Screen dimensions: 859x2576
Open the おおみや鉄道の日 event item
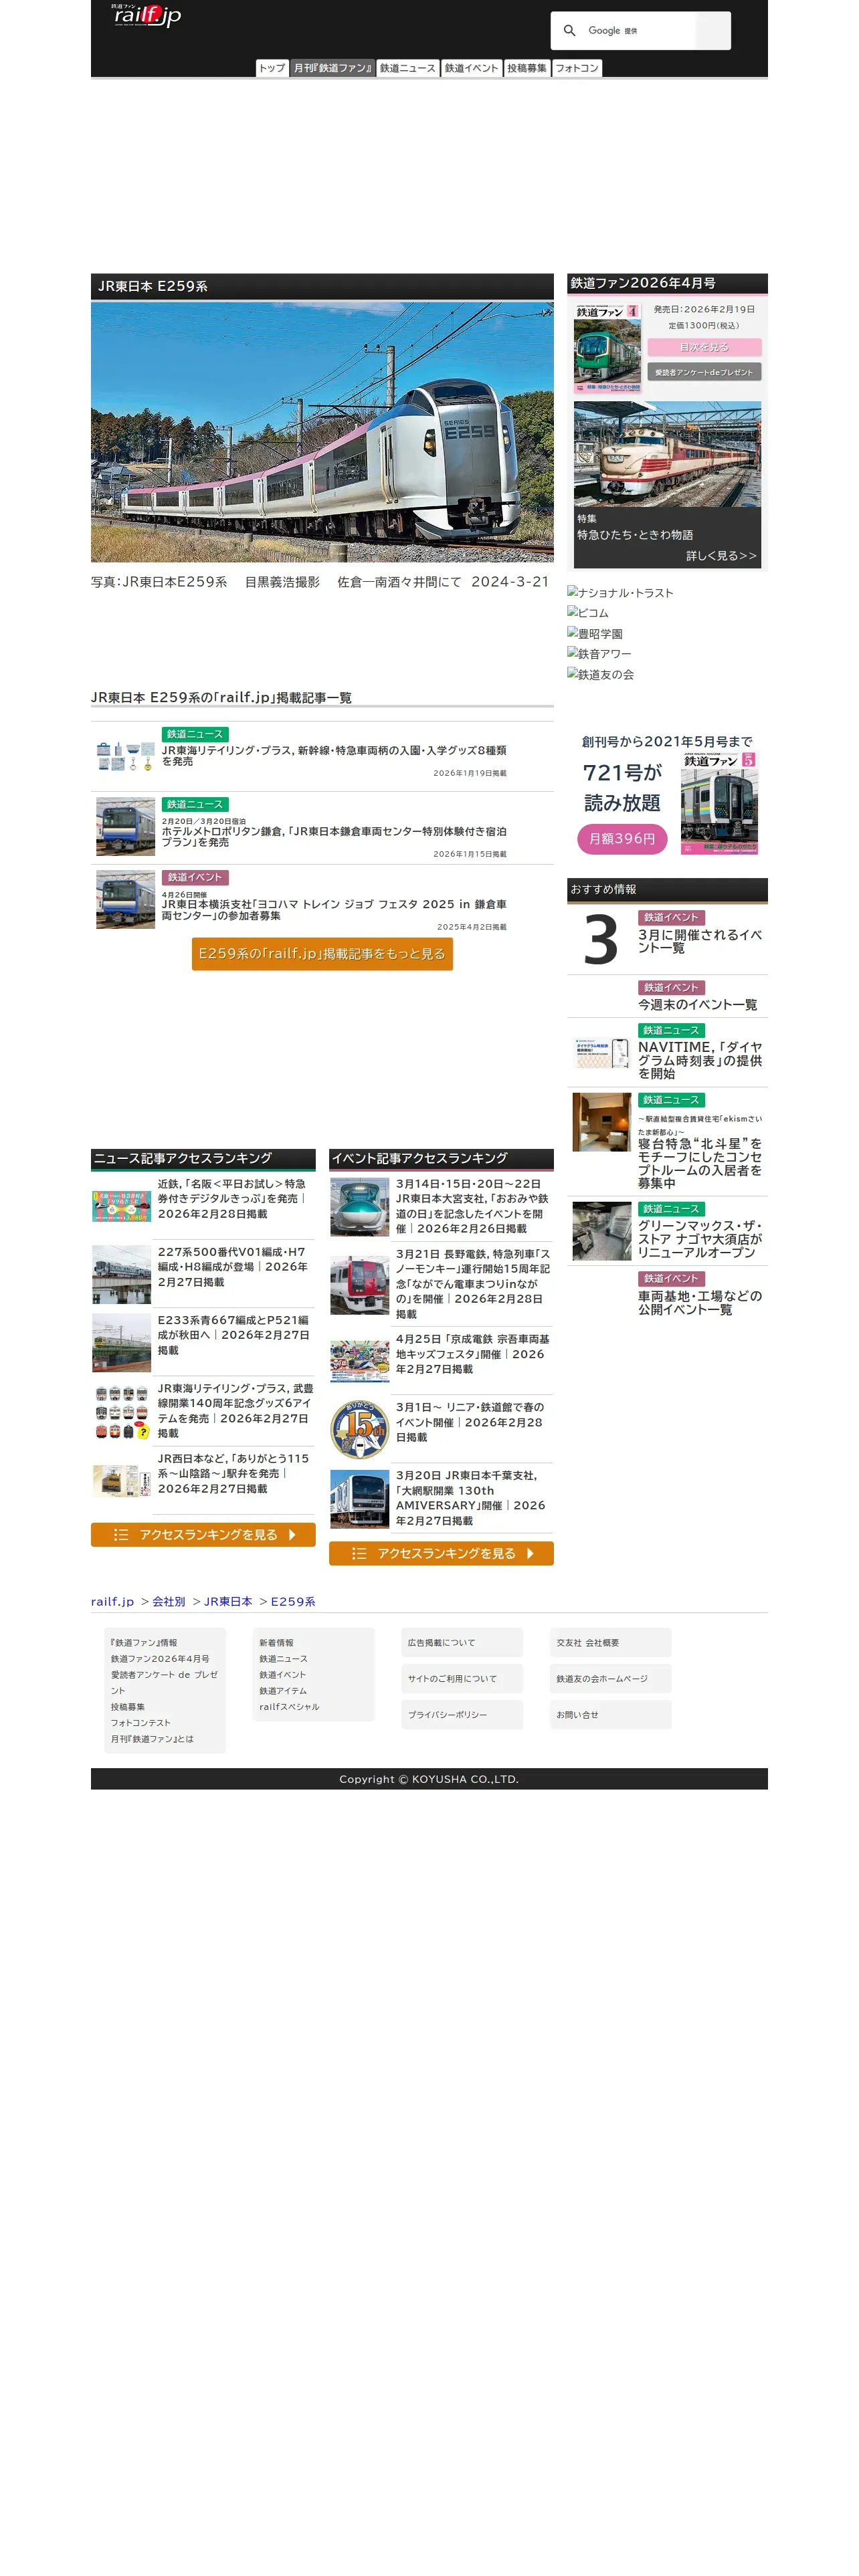tap(472, 1206)
